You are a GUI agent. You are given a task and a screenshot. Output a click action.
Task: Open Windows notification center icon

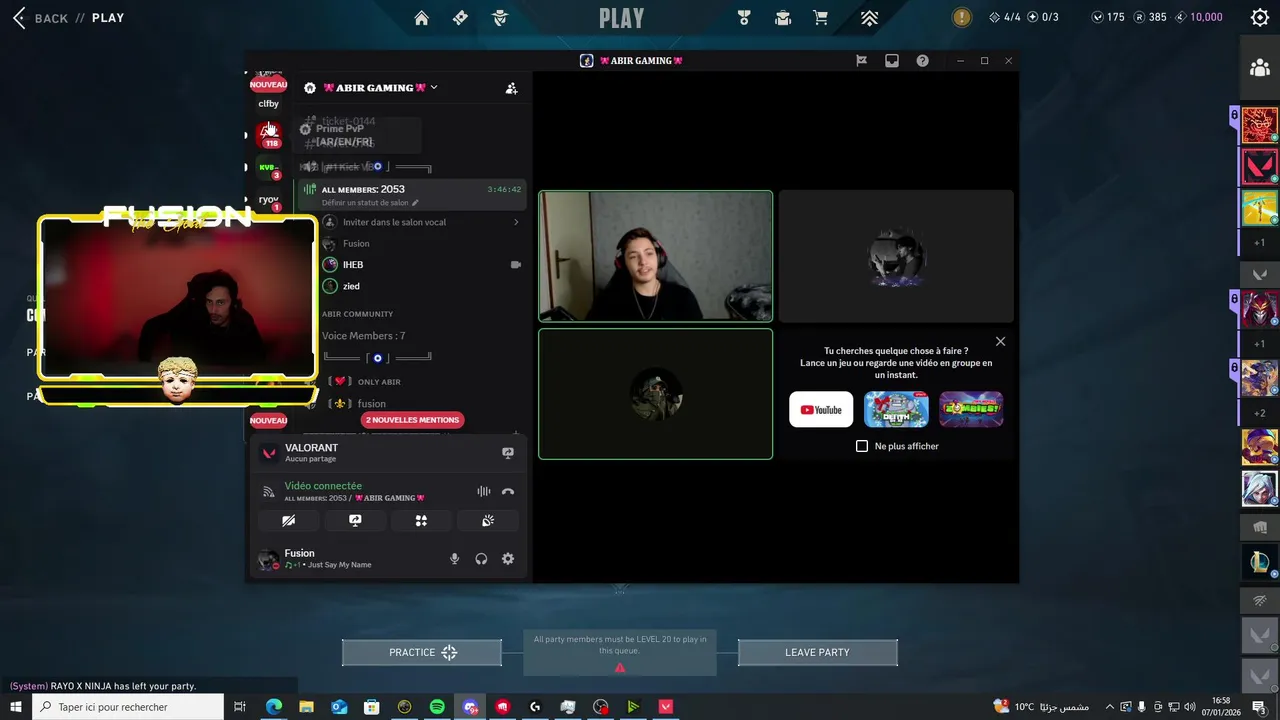click(1258, 707)
